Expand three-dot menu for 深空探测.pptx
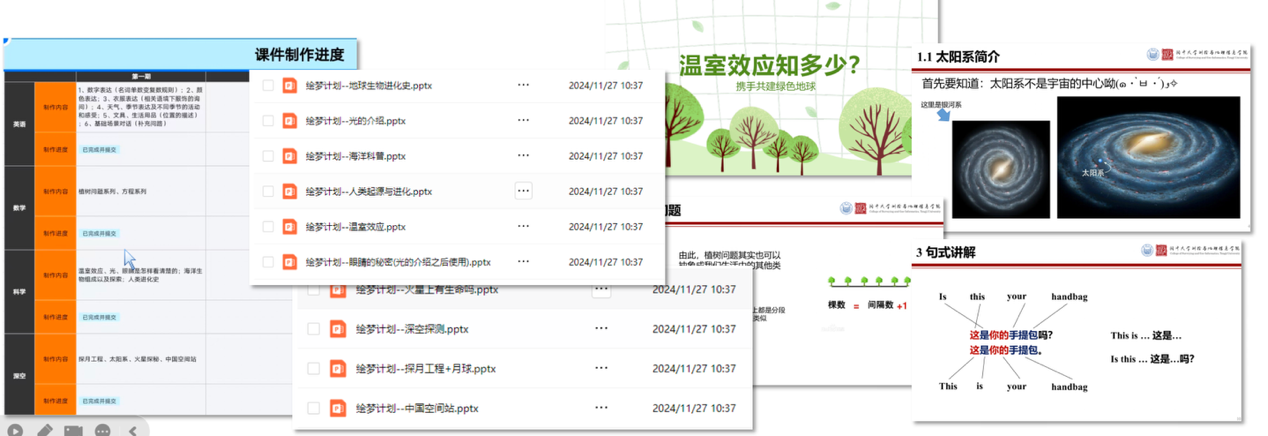 click(601, 329)
